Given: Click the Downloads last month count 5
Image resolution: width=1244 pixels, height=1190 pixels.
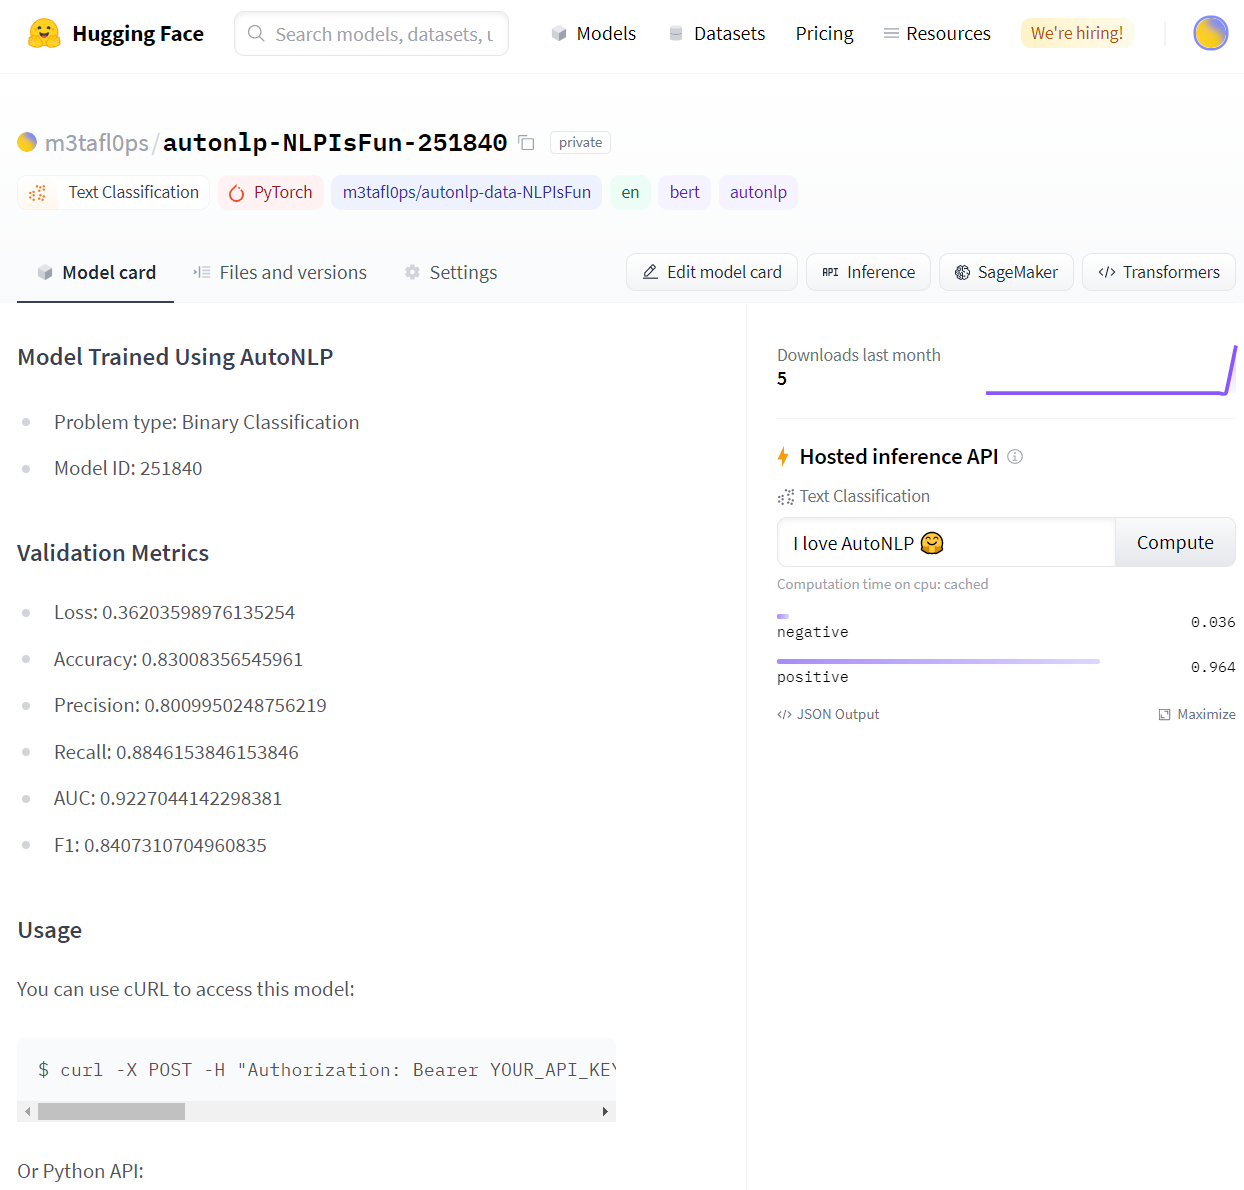Looking at the screenshot, I should pyautogui.click(x=782, y=379).
